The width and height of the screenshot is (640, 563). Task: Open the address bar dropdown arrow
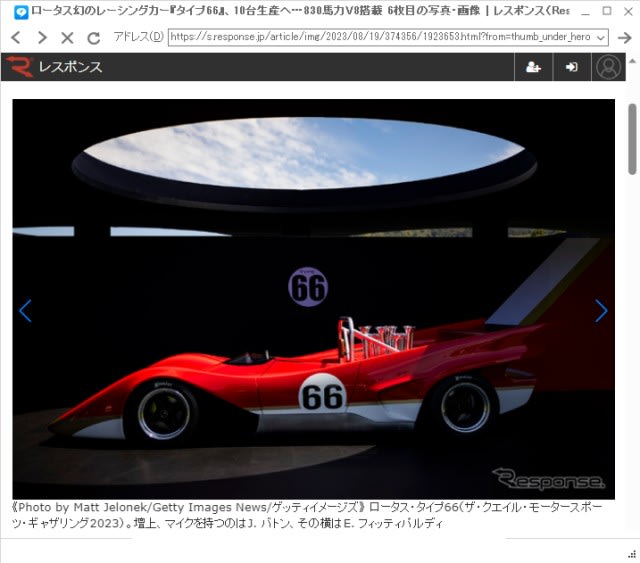point(601,38)
